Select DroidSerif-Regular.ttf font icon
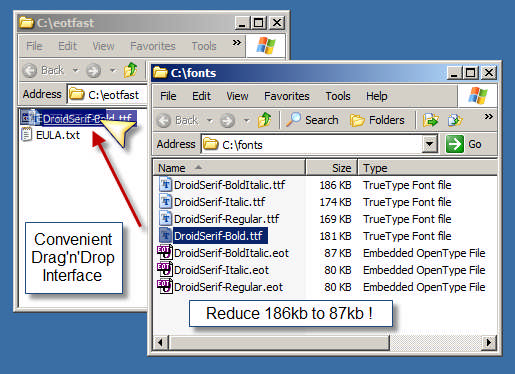515x374 pixels. [165, 219]
